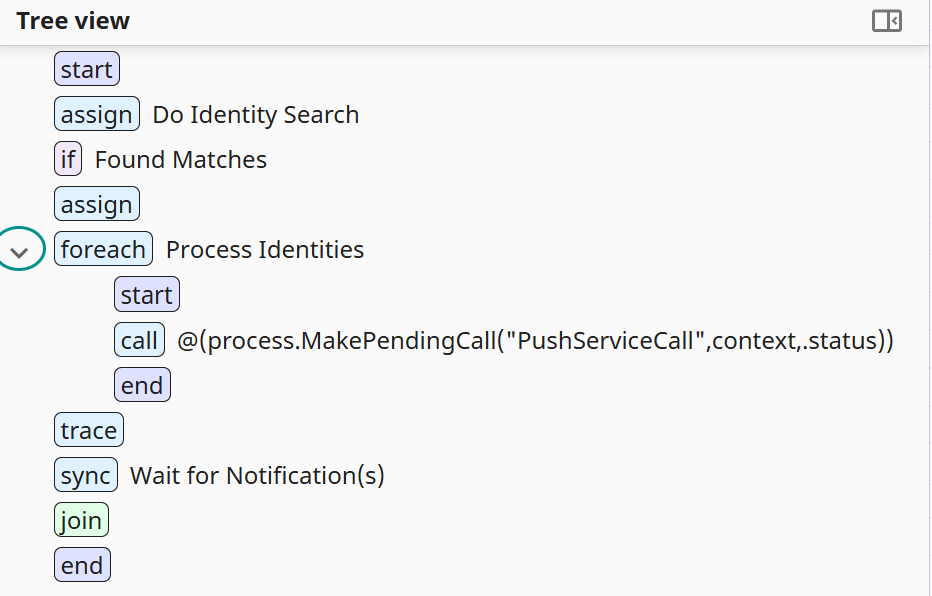Click the Wait for Notification(s) label

[x=256, y=476]
